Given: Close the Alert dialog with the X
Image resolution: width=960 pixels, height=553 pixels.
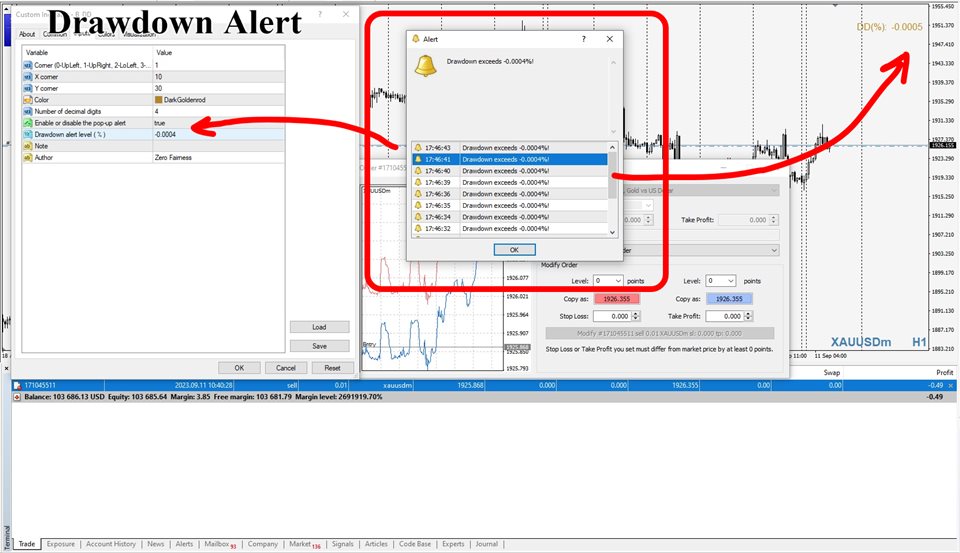Looking at the screenshot, I should pos(610,39).
